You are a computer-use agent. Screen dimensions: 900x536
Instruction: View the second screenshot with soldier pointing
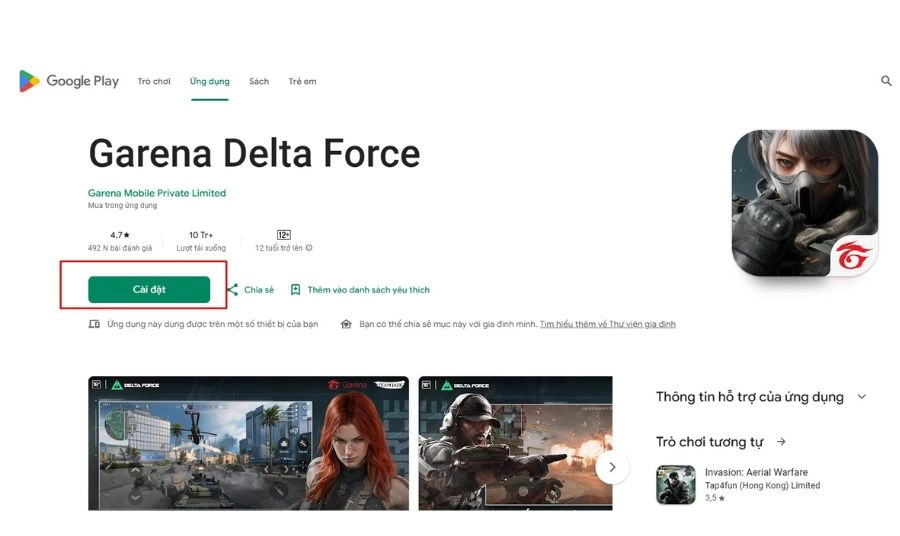[515, 443]
